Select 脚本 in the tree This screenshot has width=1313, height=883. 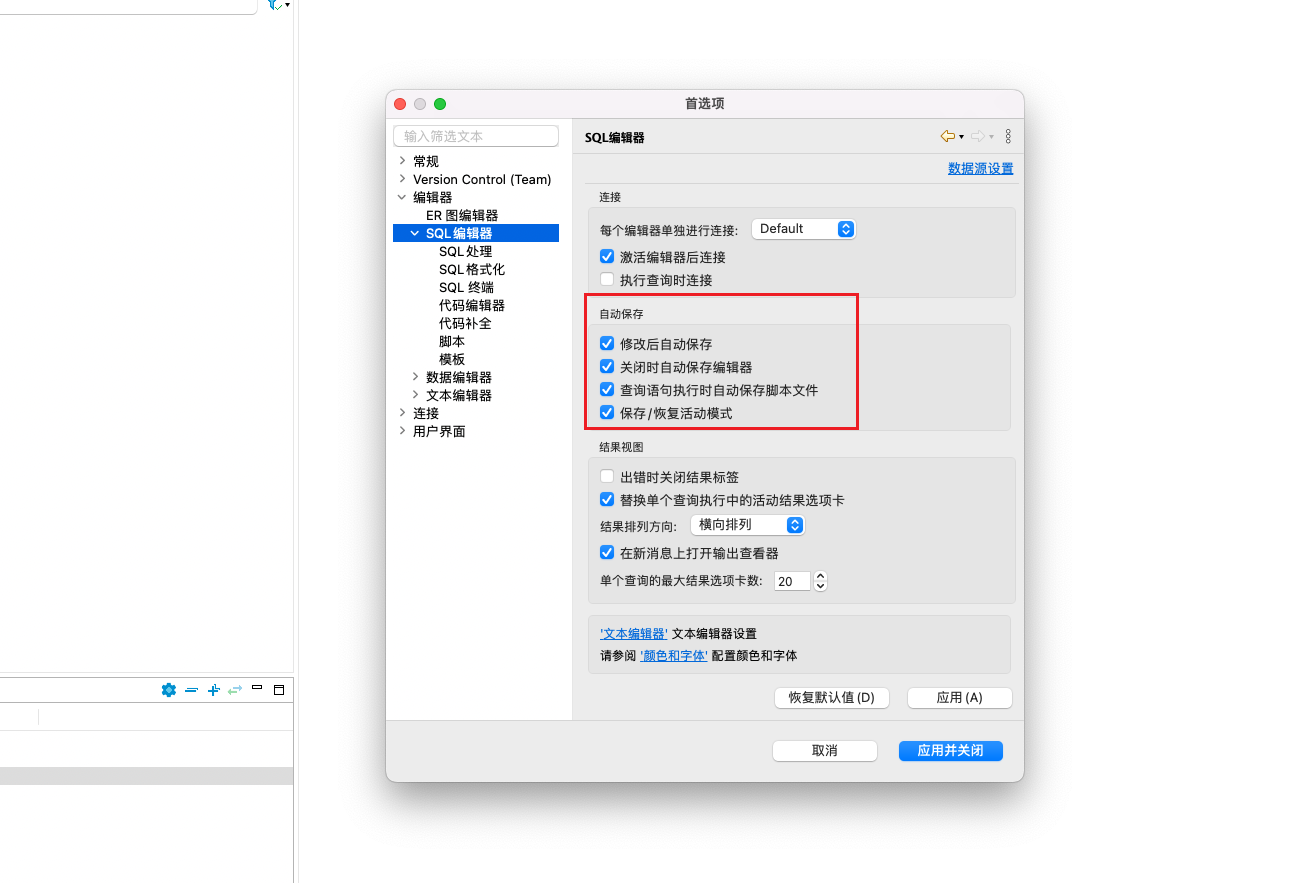click(452, 341)
